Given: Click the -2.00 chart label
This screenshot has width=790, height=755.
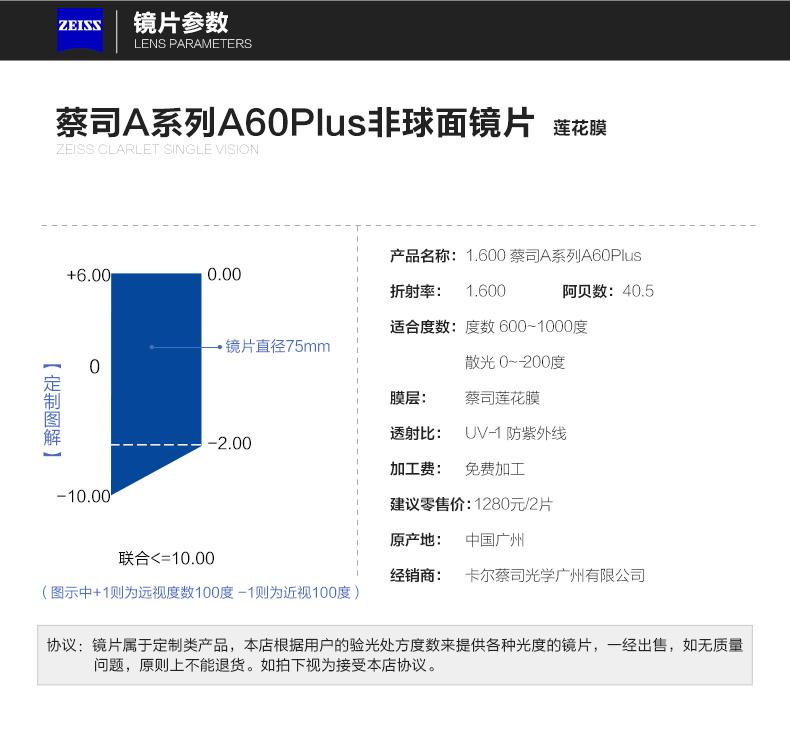Looking at the screenshot, I should point(229,443).
